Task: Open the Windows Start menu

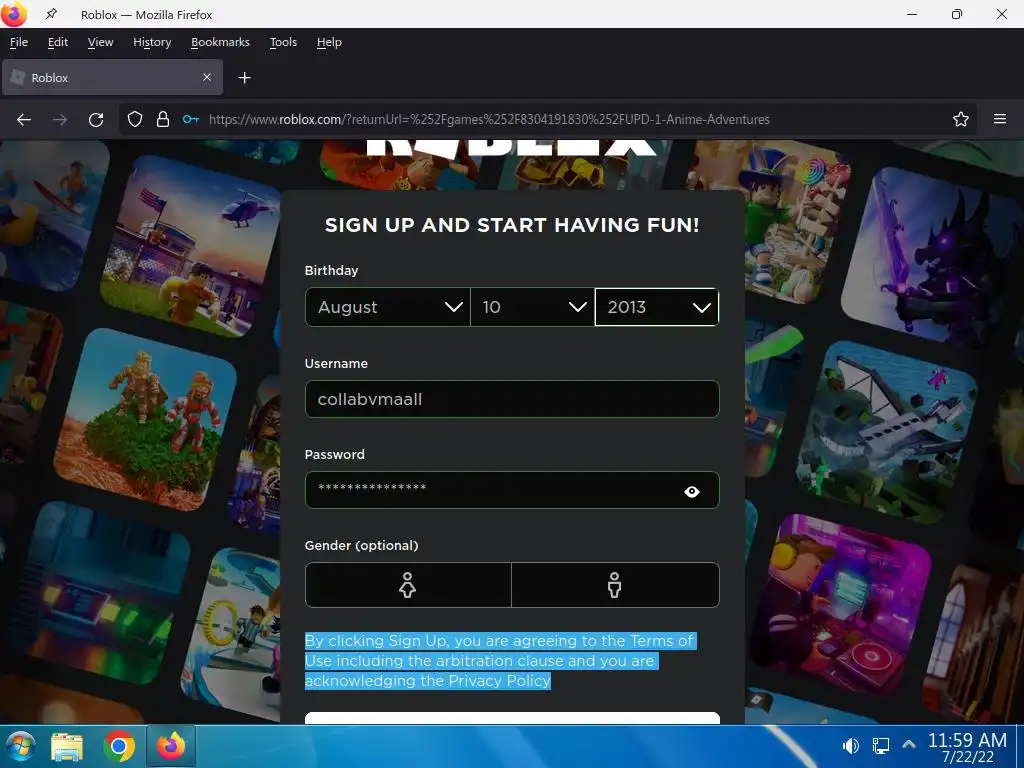Action: (x=20, y=746)
